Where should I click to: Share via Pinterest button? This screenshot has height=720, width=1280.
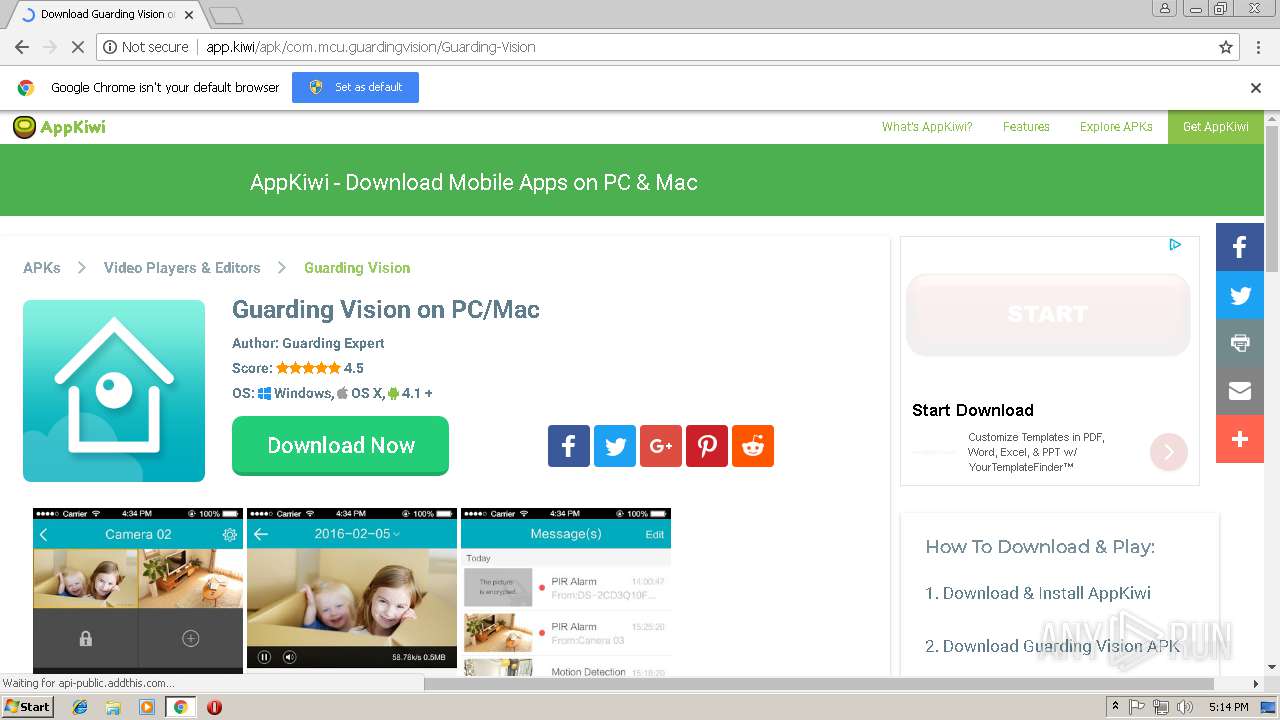click(707, 446)
